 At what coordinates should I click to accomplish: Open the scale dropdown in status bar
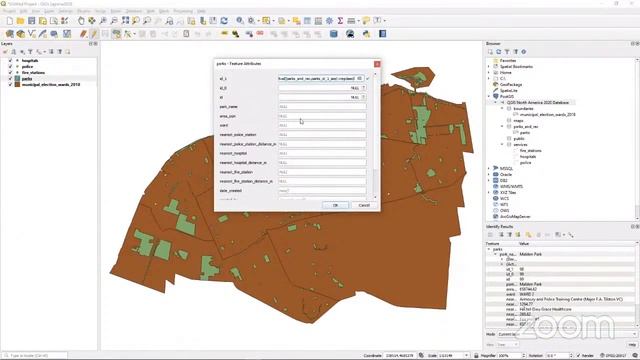pos(467,356)
